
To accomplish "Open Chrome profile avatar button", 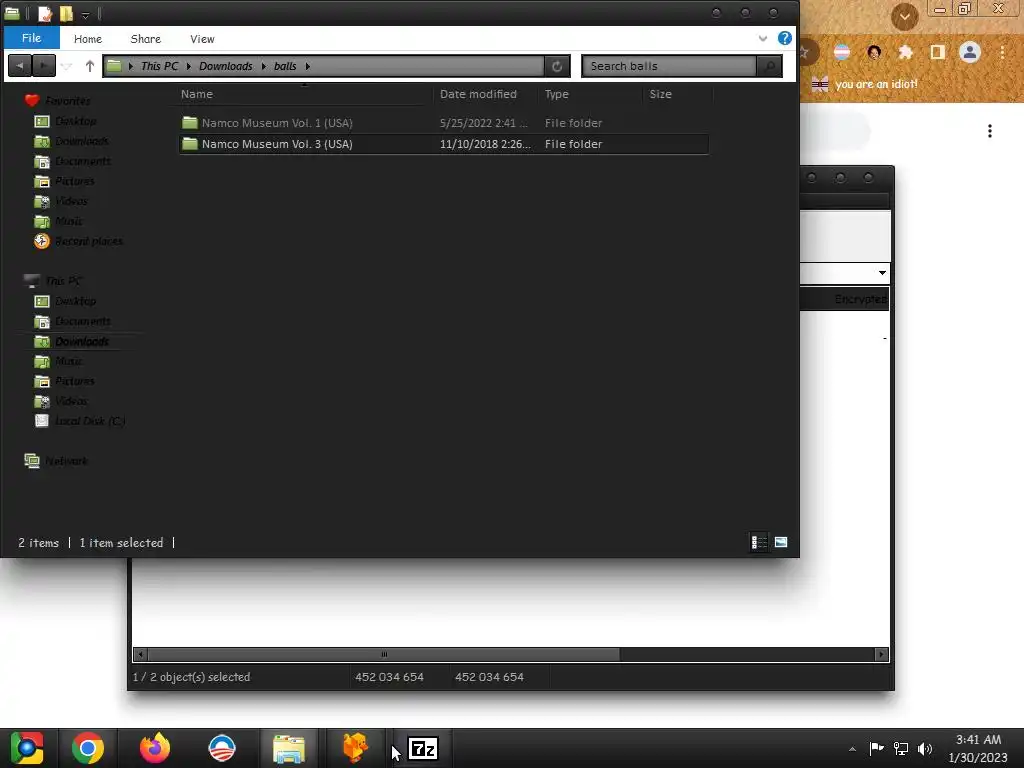I will point(970,52).
